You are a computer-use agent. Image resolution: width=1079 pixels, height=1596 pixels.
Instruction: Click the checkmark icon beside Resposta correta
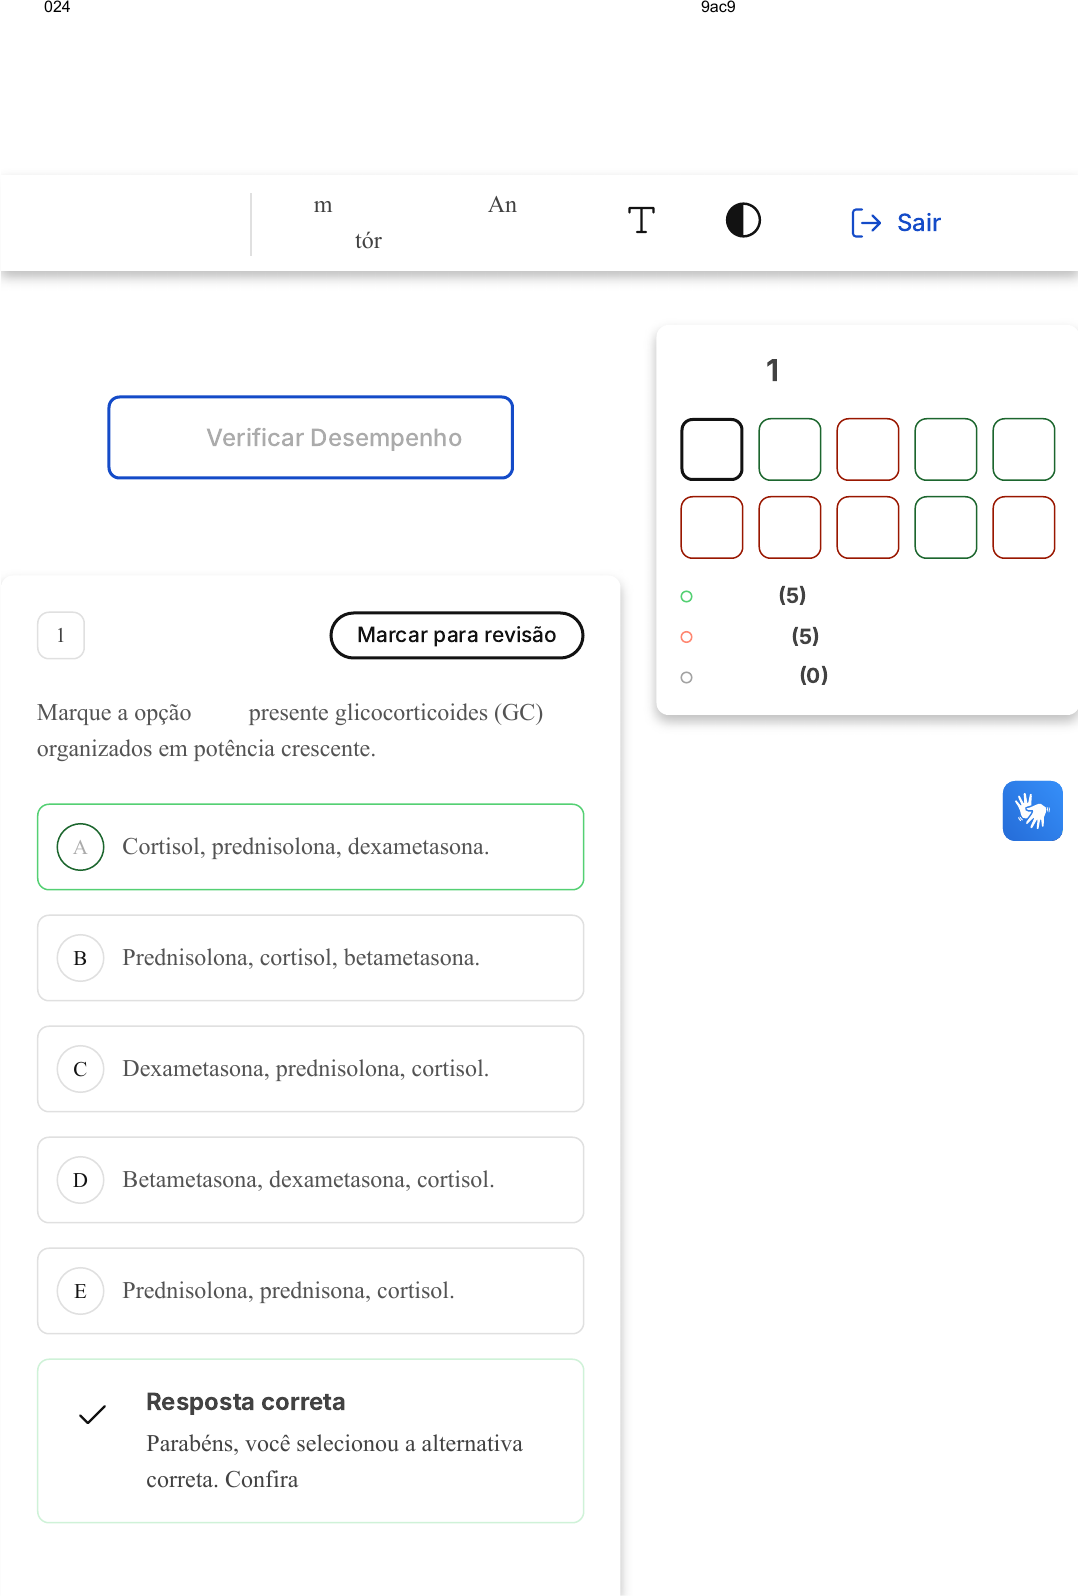pyautogui.click(x=92, y=1414)
